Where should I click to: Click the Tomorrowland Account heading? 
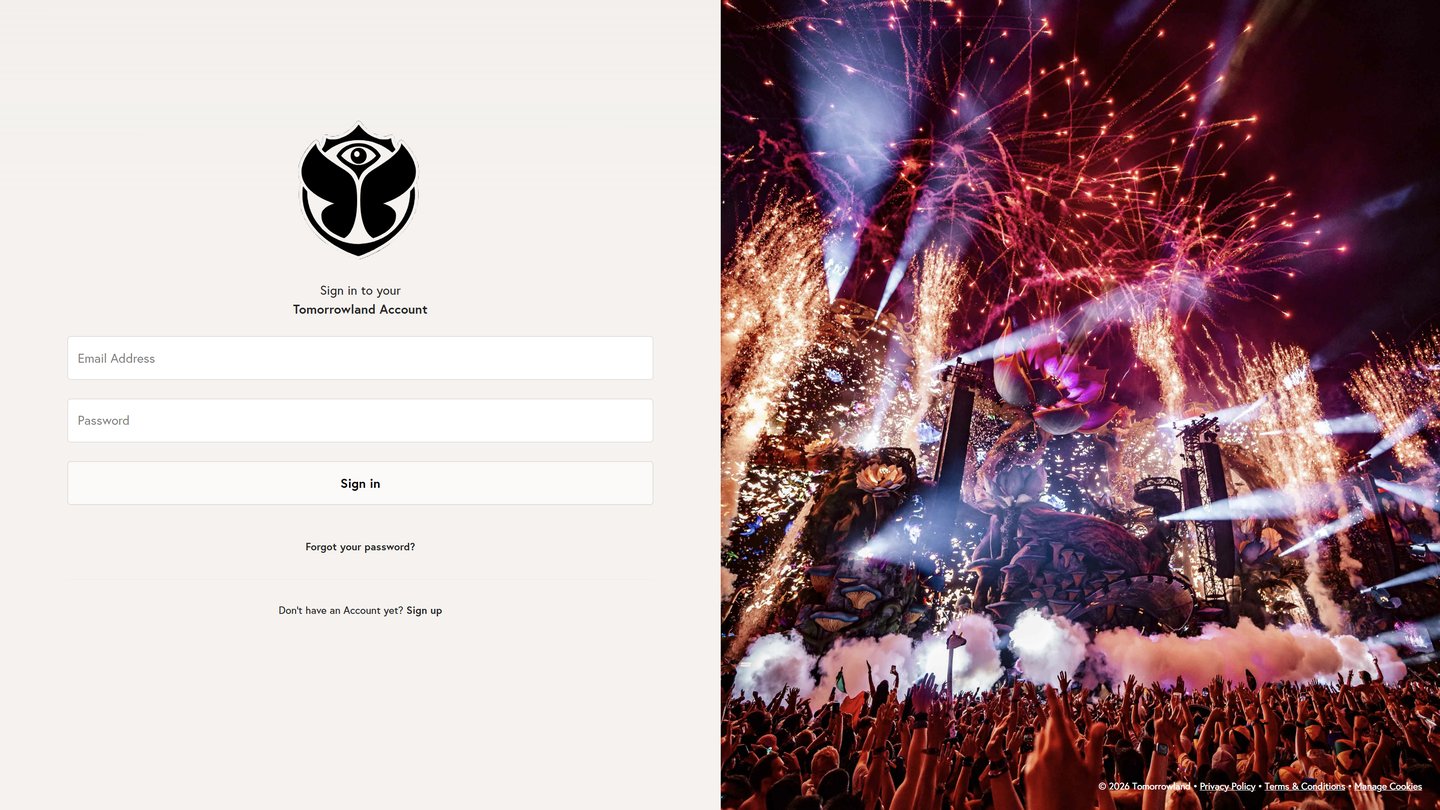(x=360, y=310)
